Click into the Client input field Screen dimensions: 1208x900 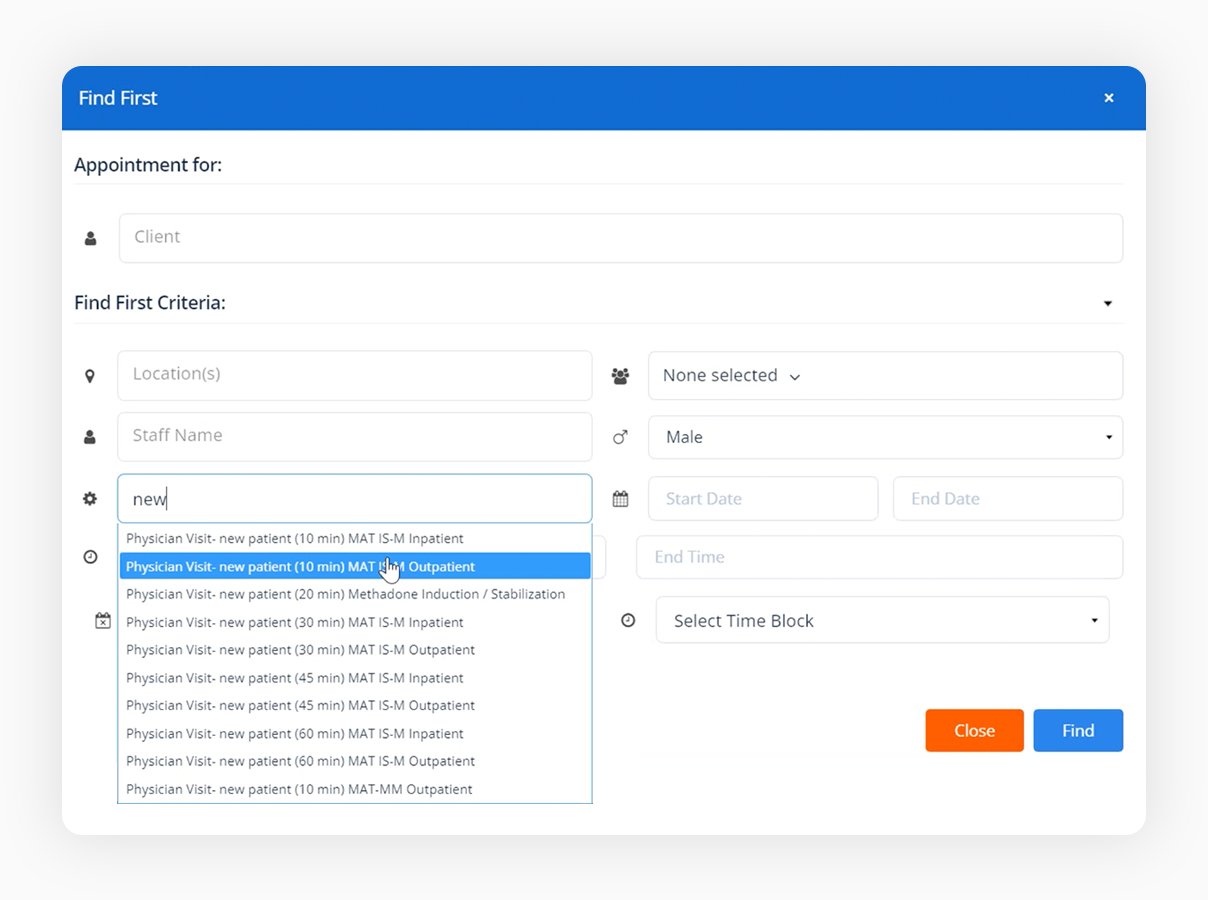coord(620,238)
